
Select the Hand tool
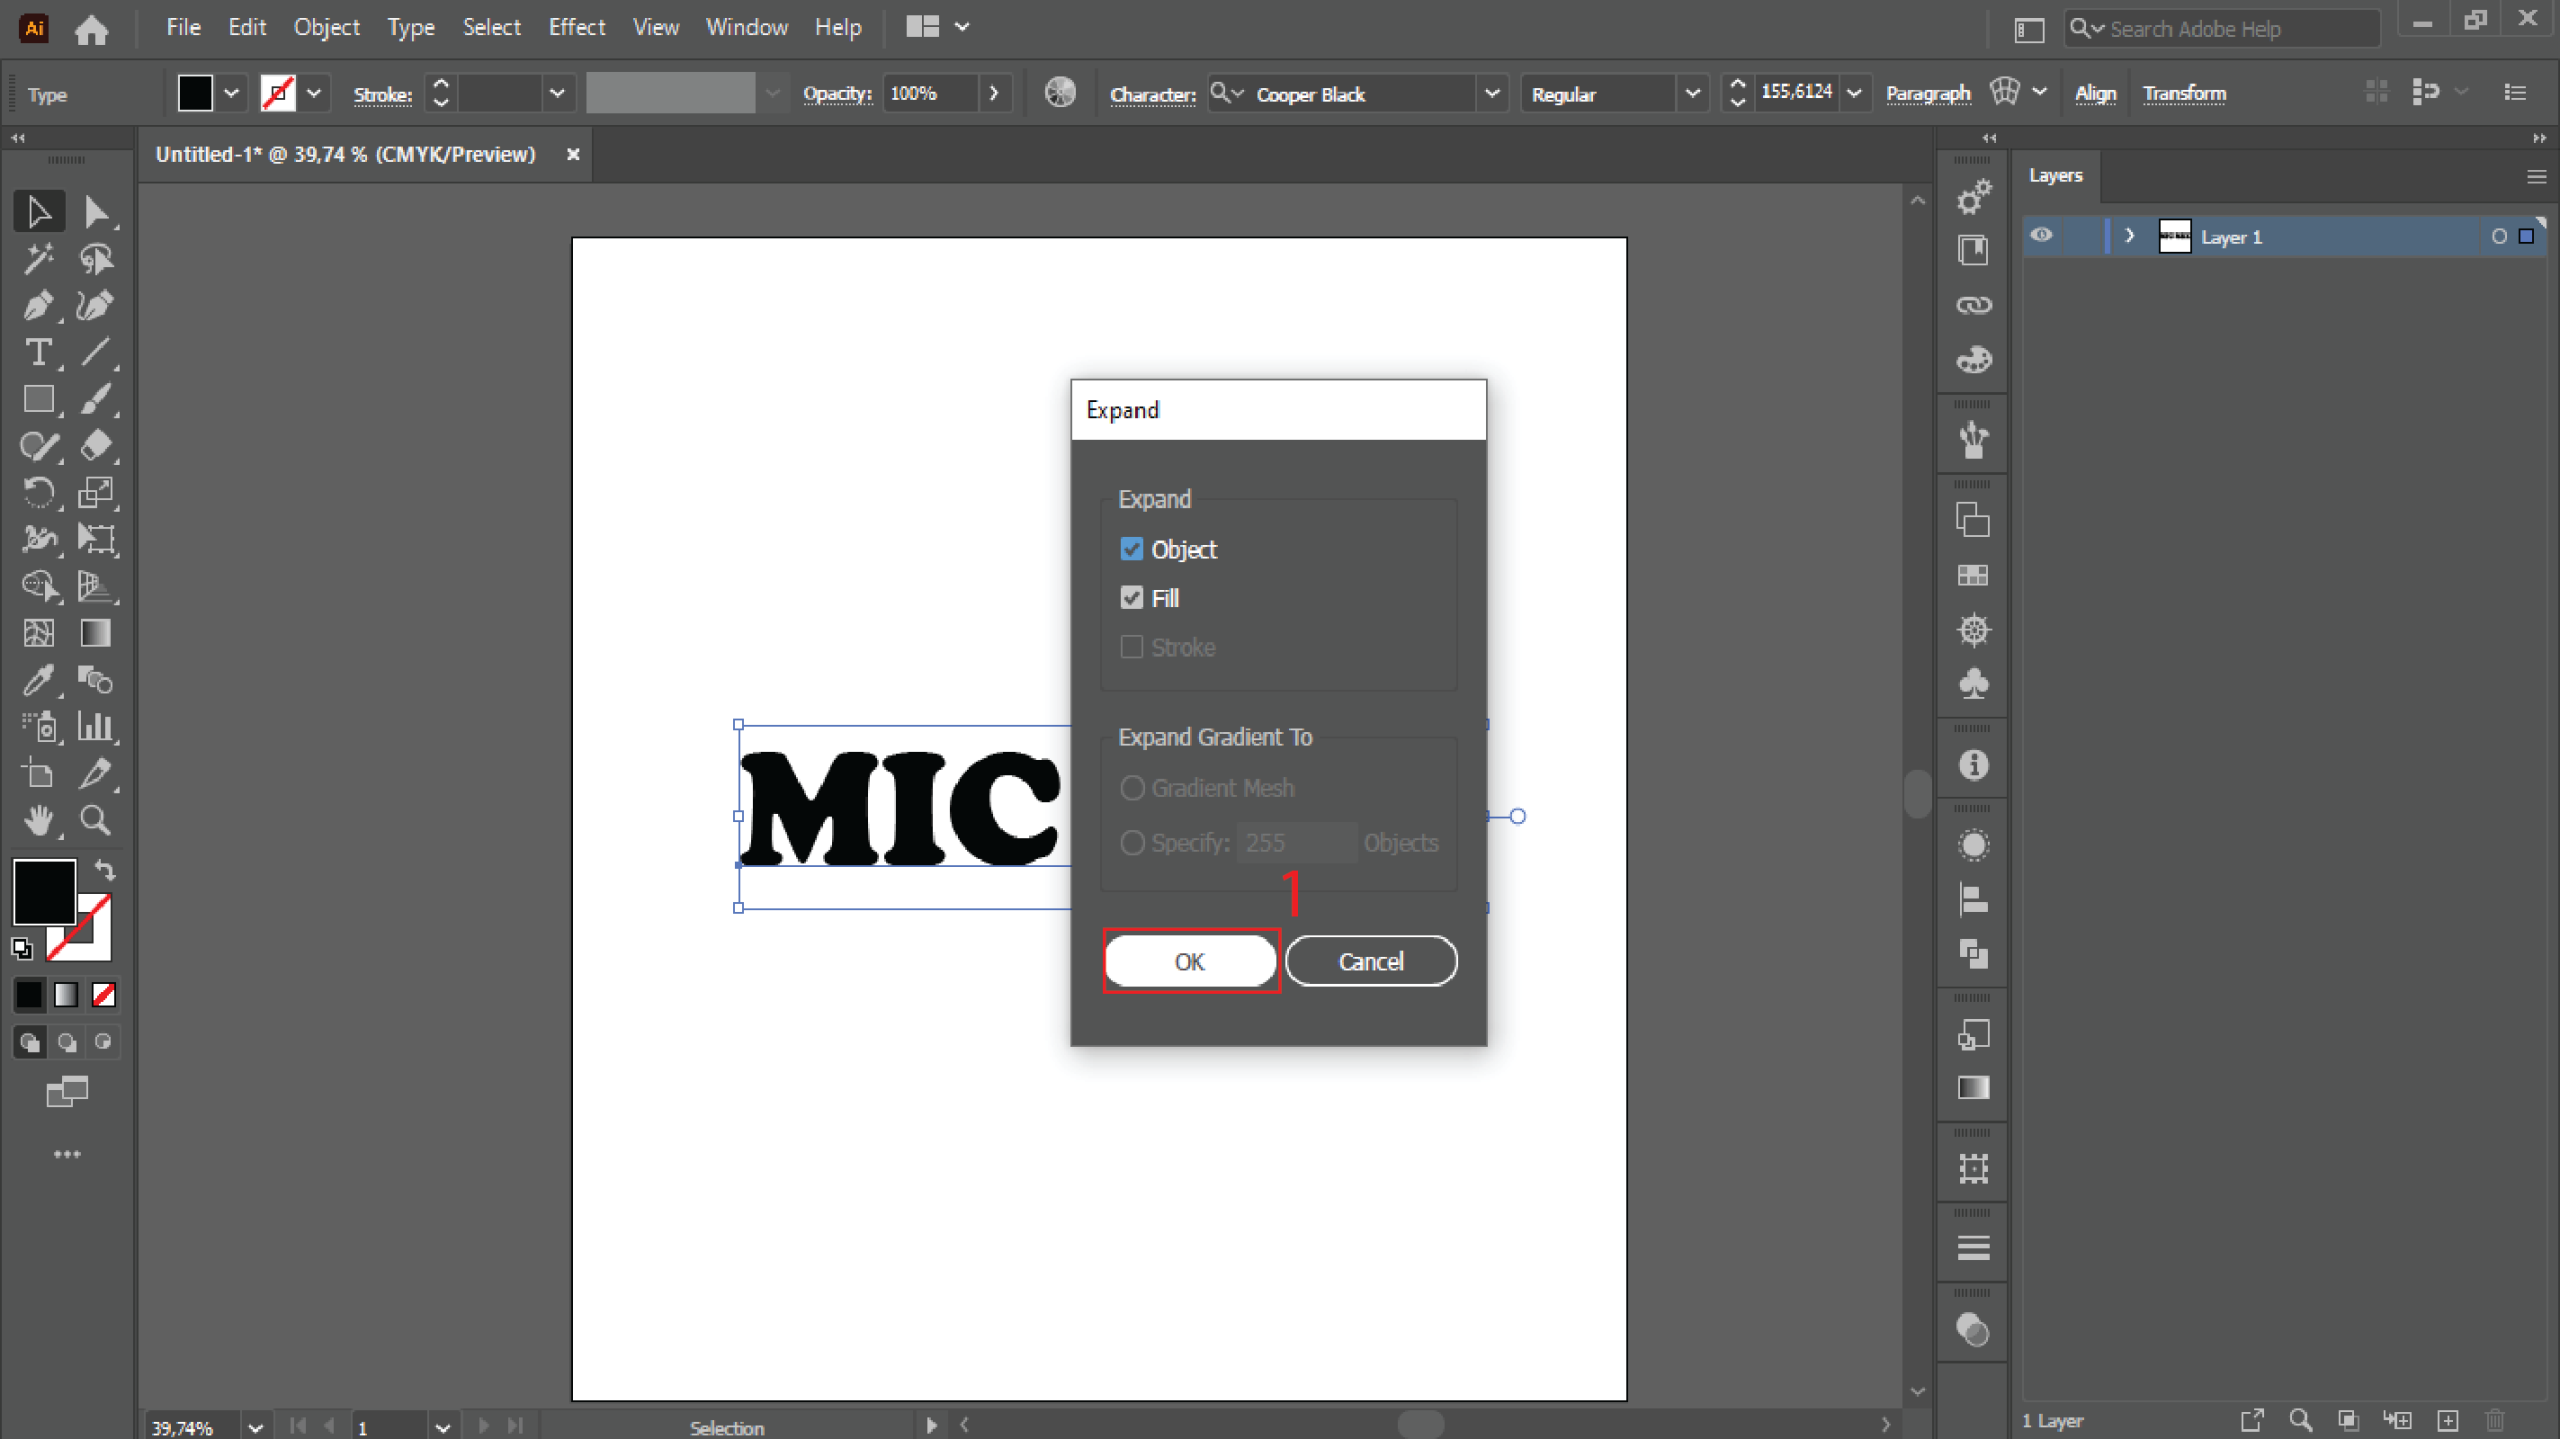click(x=38, y=820)
